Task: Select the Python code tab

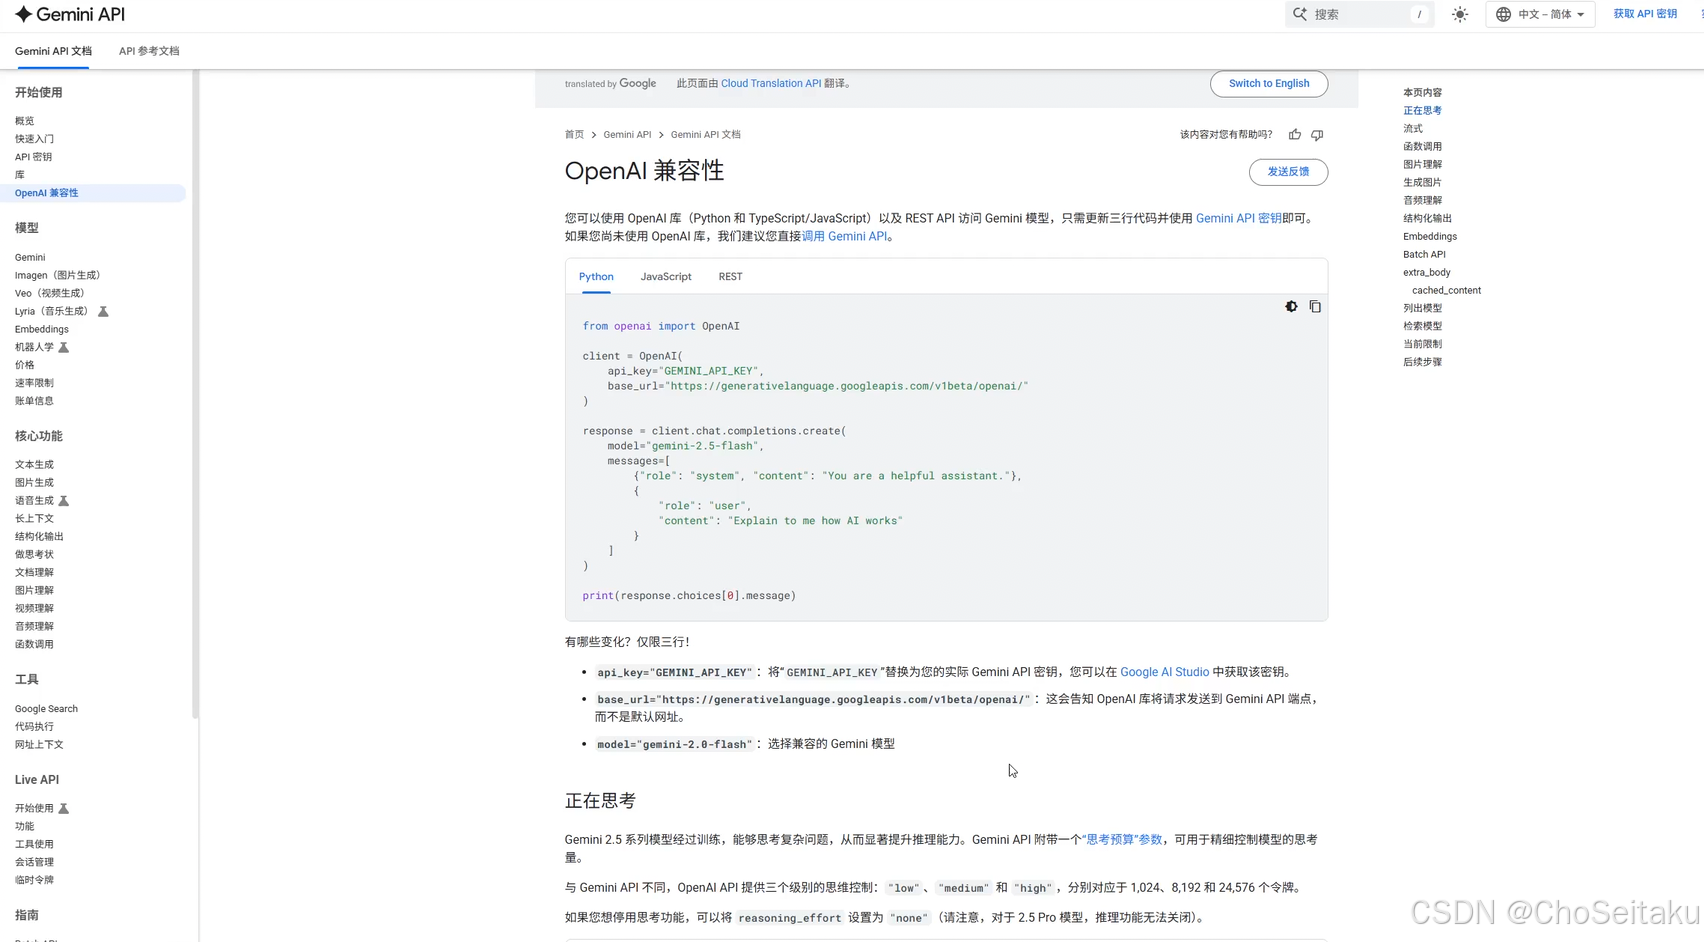Action: (x=596, y=277)
